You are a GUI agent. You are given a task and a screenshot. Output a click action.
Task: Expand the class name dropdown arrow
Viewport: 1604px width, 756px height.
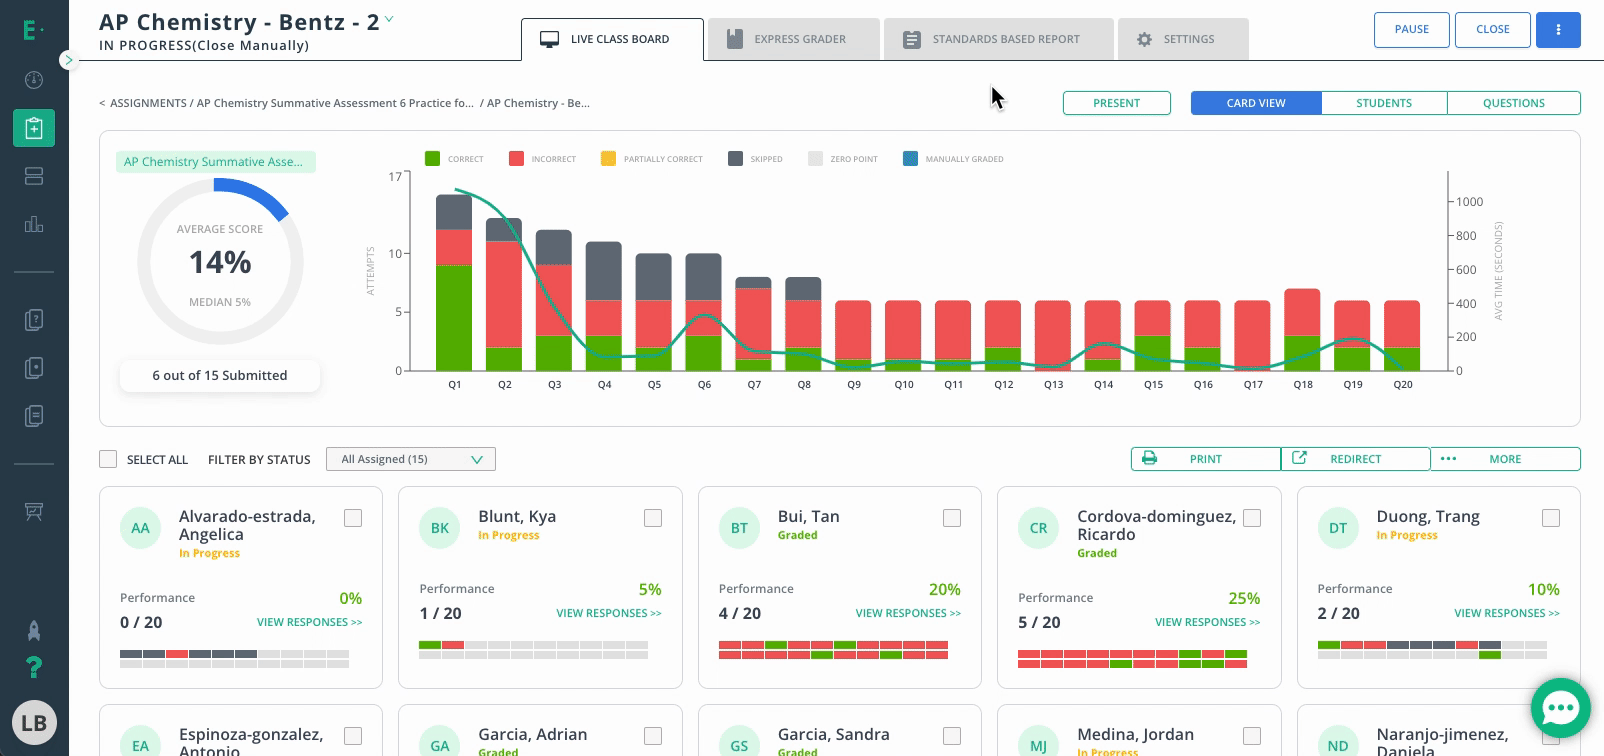tap(389, 19)
